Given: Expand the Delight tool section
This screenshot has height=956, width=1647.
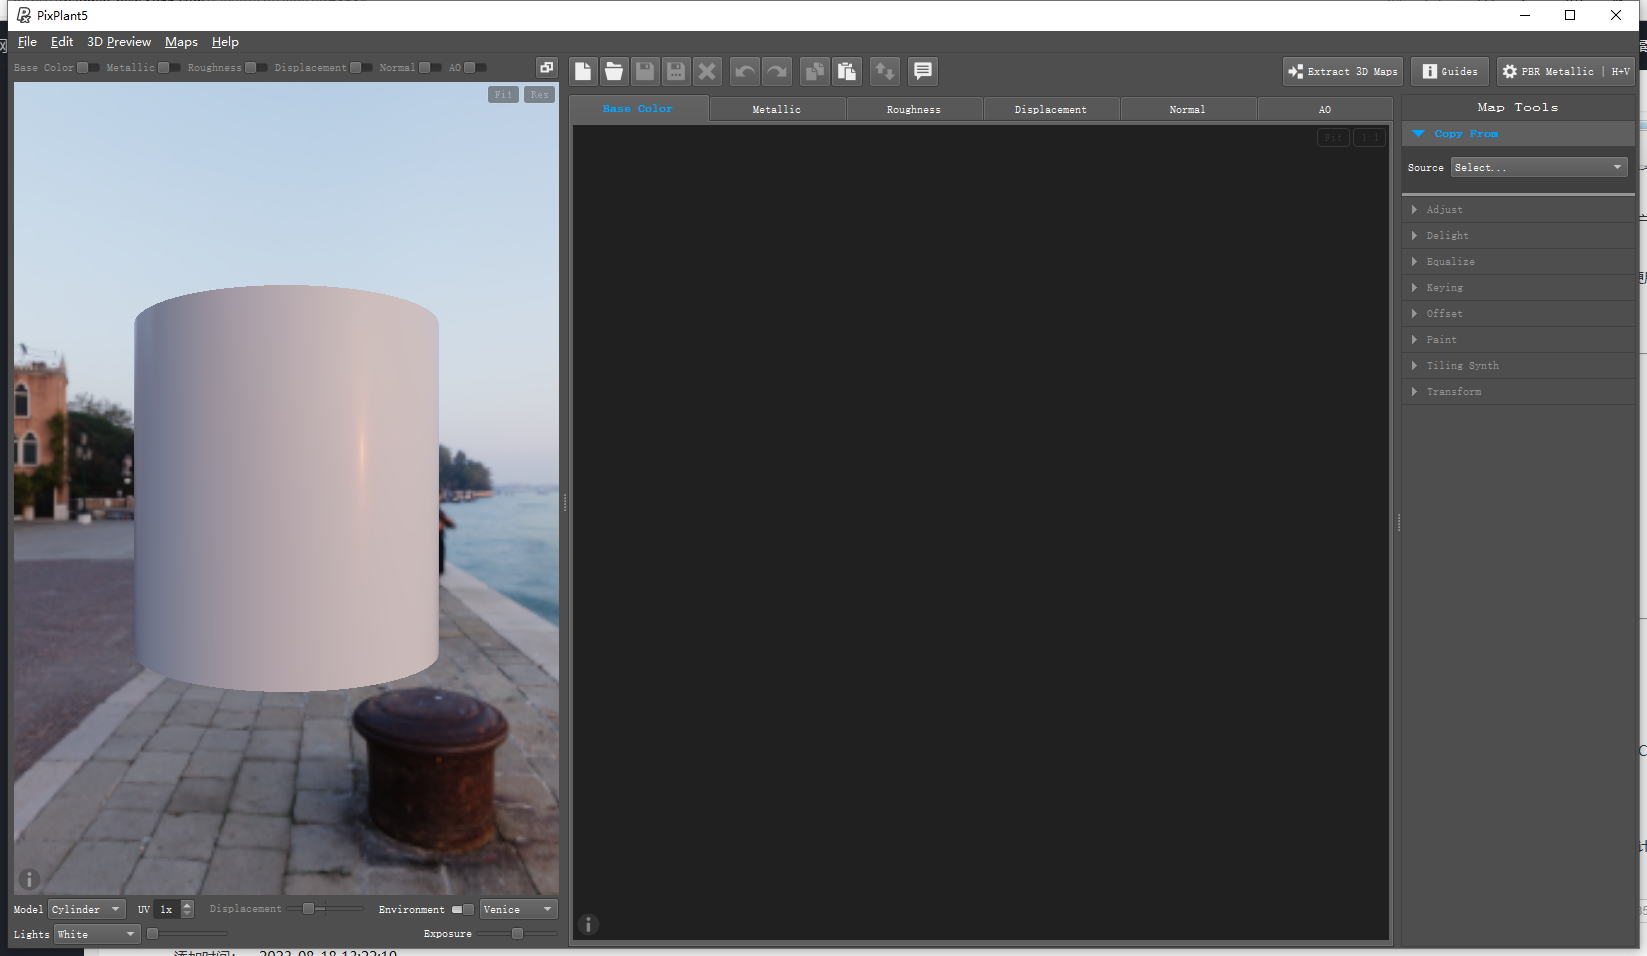Looking at the screenshot, I should tap(1518, 235).
